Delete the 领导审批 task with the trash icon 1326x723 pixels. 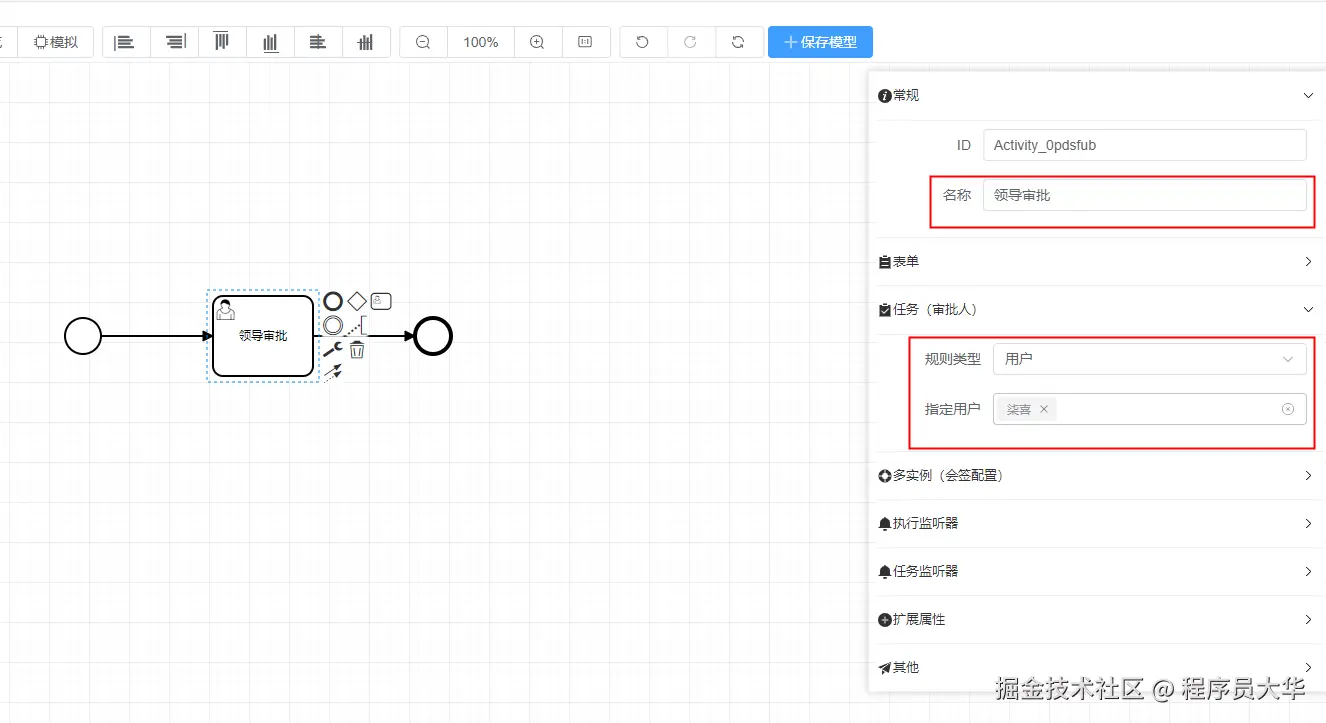[x=356, y=349]
